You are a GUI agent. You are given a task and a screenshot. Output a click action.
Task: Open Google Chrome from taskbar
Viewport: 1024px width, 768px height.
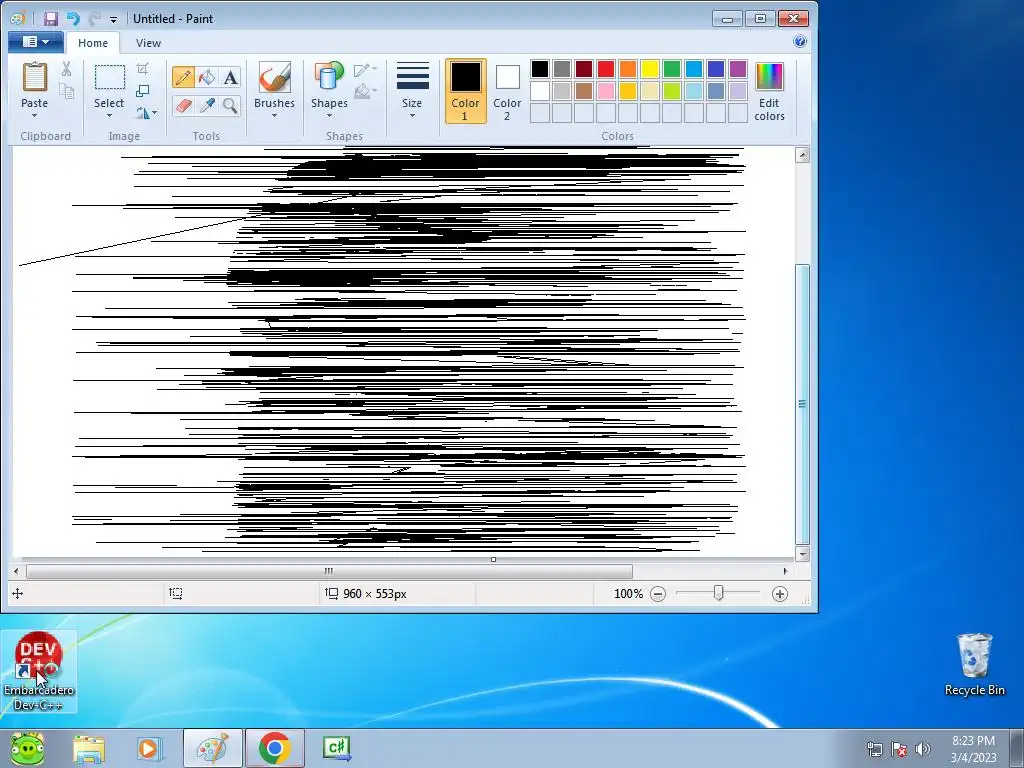tap(274, 748)
